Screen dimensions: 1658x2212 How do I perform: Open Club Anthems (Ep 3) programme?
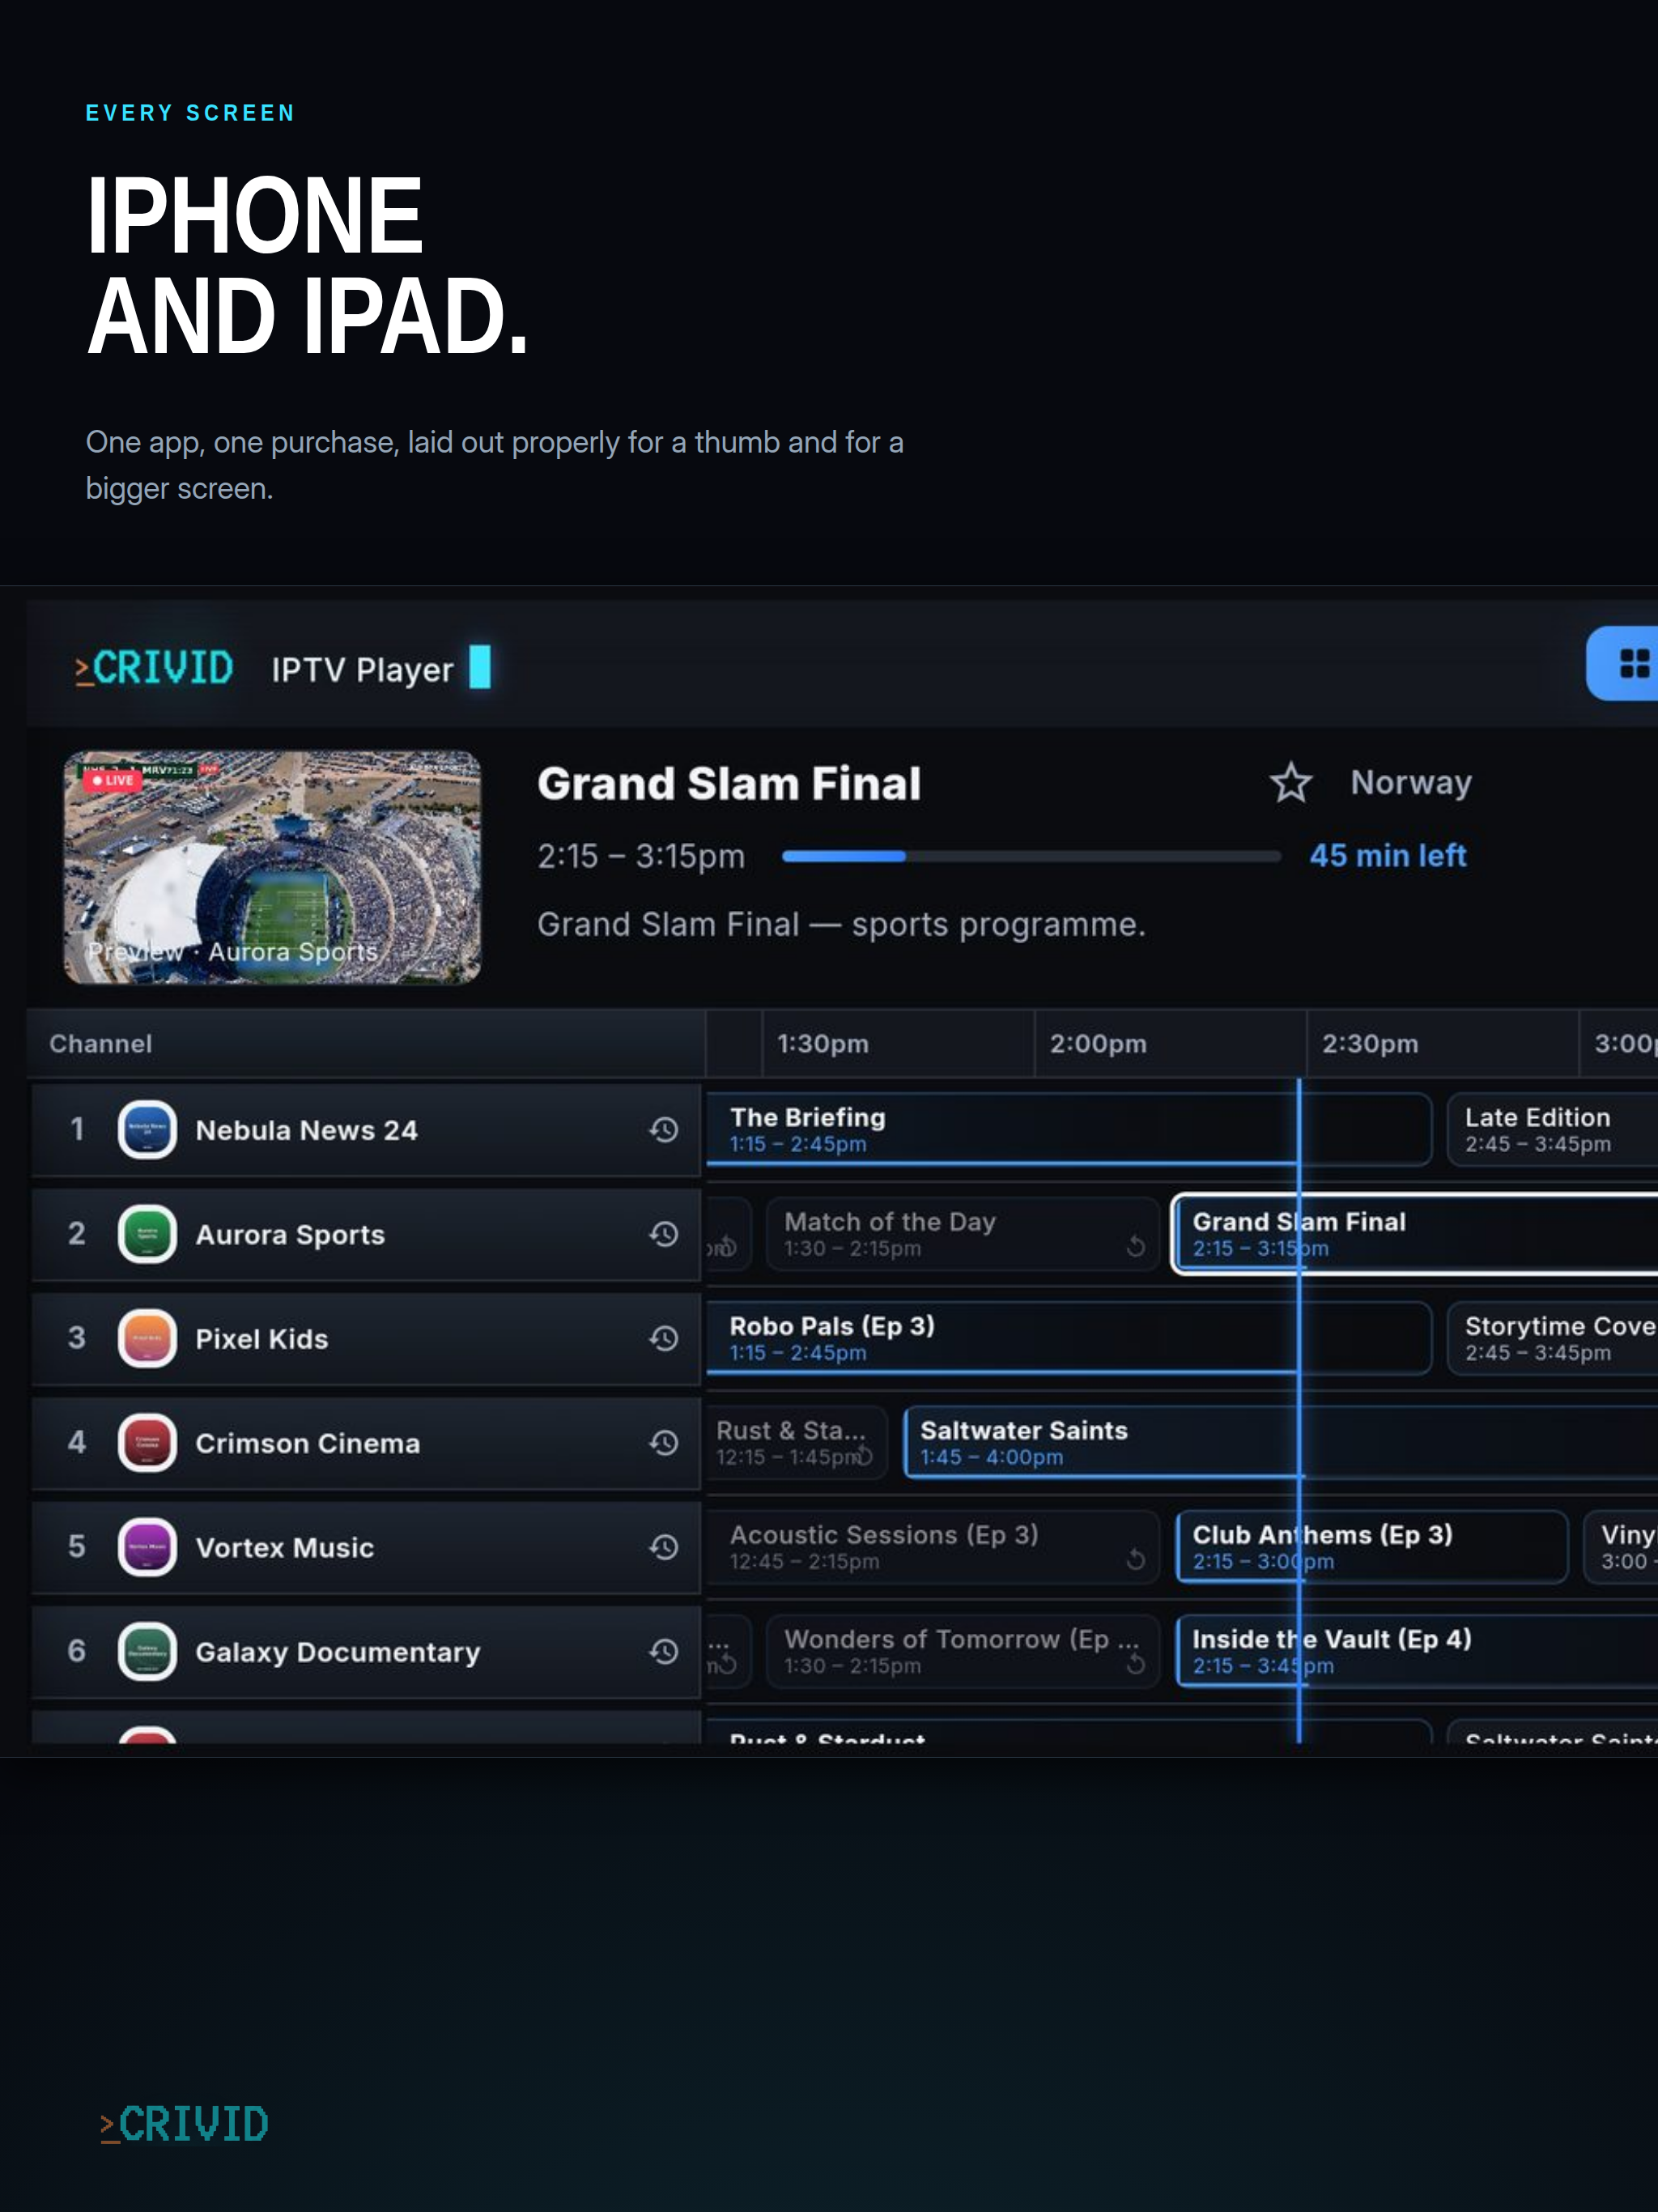(x=1371, y=1547)
